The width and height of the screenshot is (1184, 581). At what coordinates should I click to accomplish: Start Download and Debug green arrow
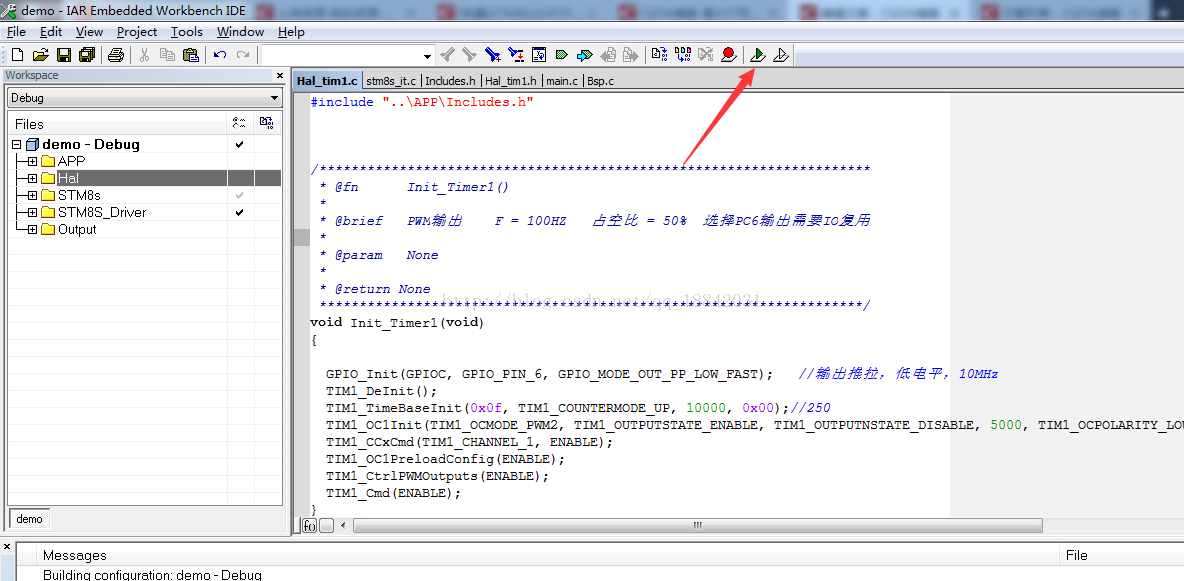coord(757,54)
